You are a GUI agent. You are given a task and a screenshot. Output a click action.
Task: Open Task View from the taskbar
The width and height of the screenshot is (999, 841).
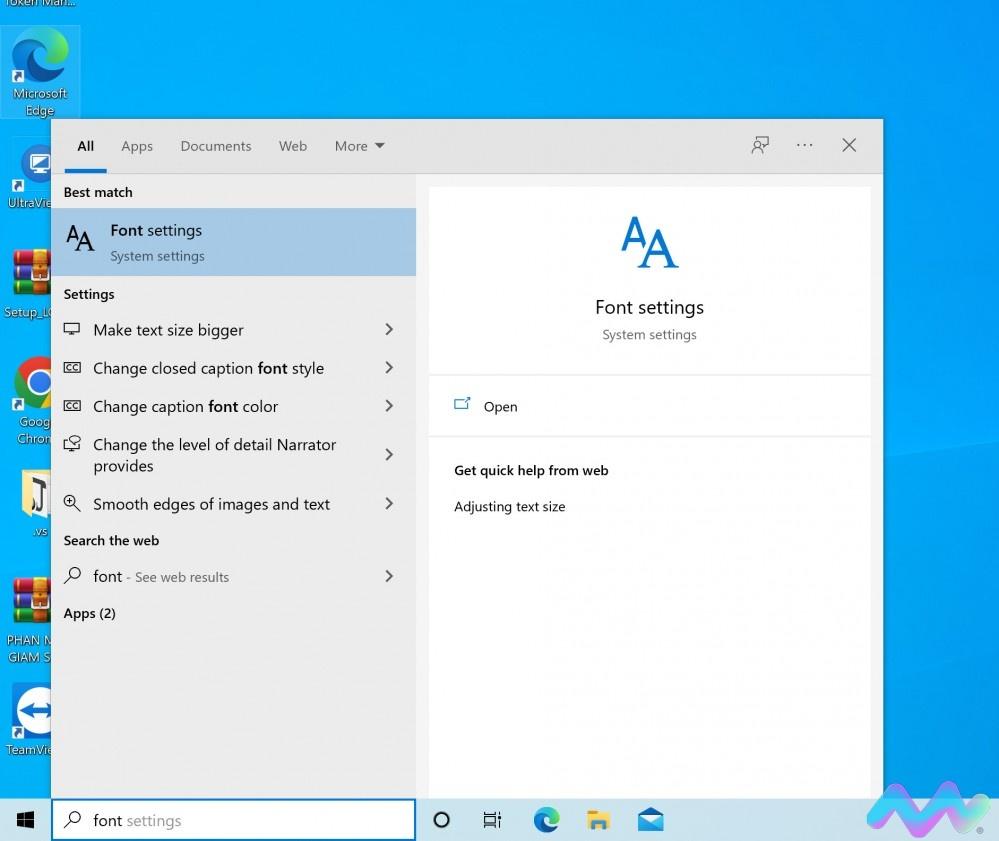pyautogui.click(x=492, y=820)
